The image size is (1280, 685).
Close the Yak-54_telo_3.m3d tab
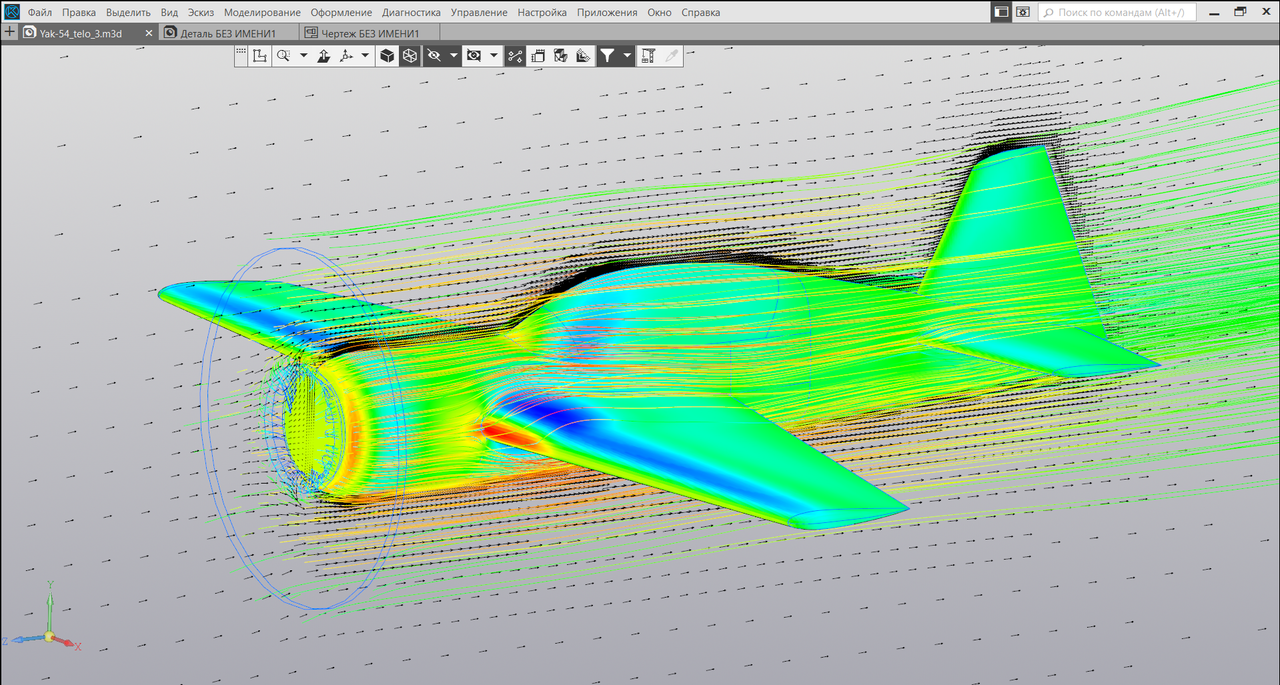point(150,33)
